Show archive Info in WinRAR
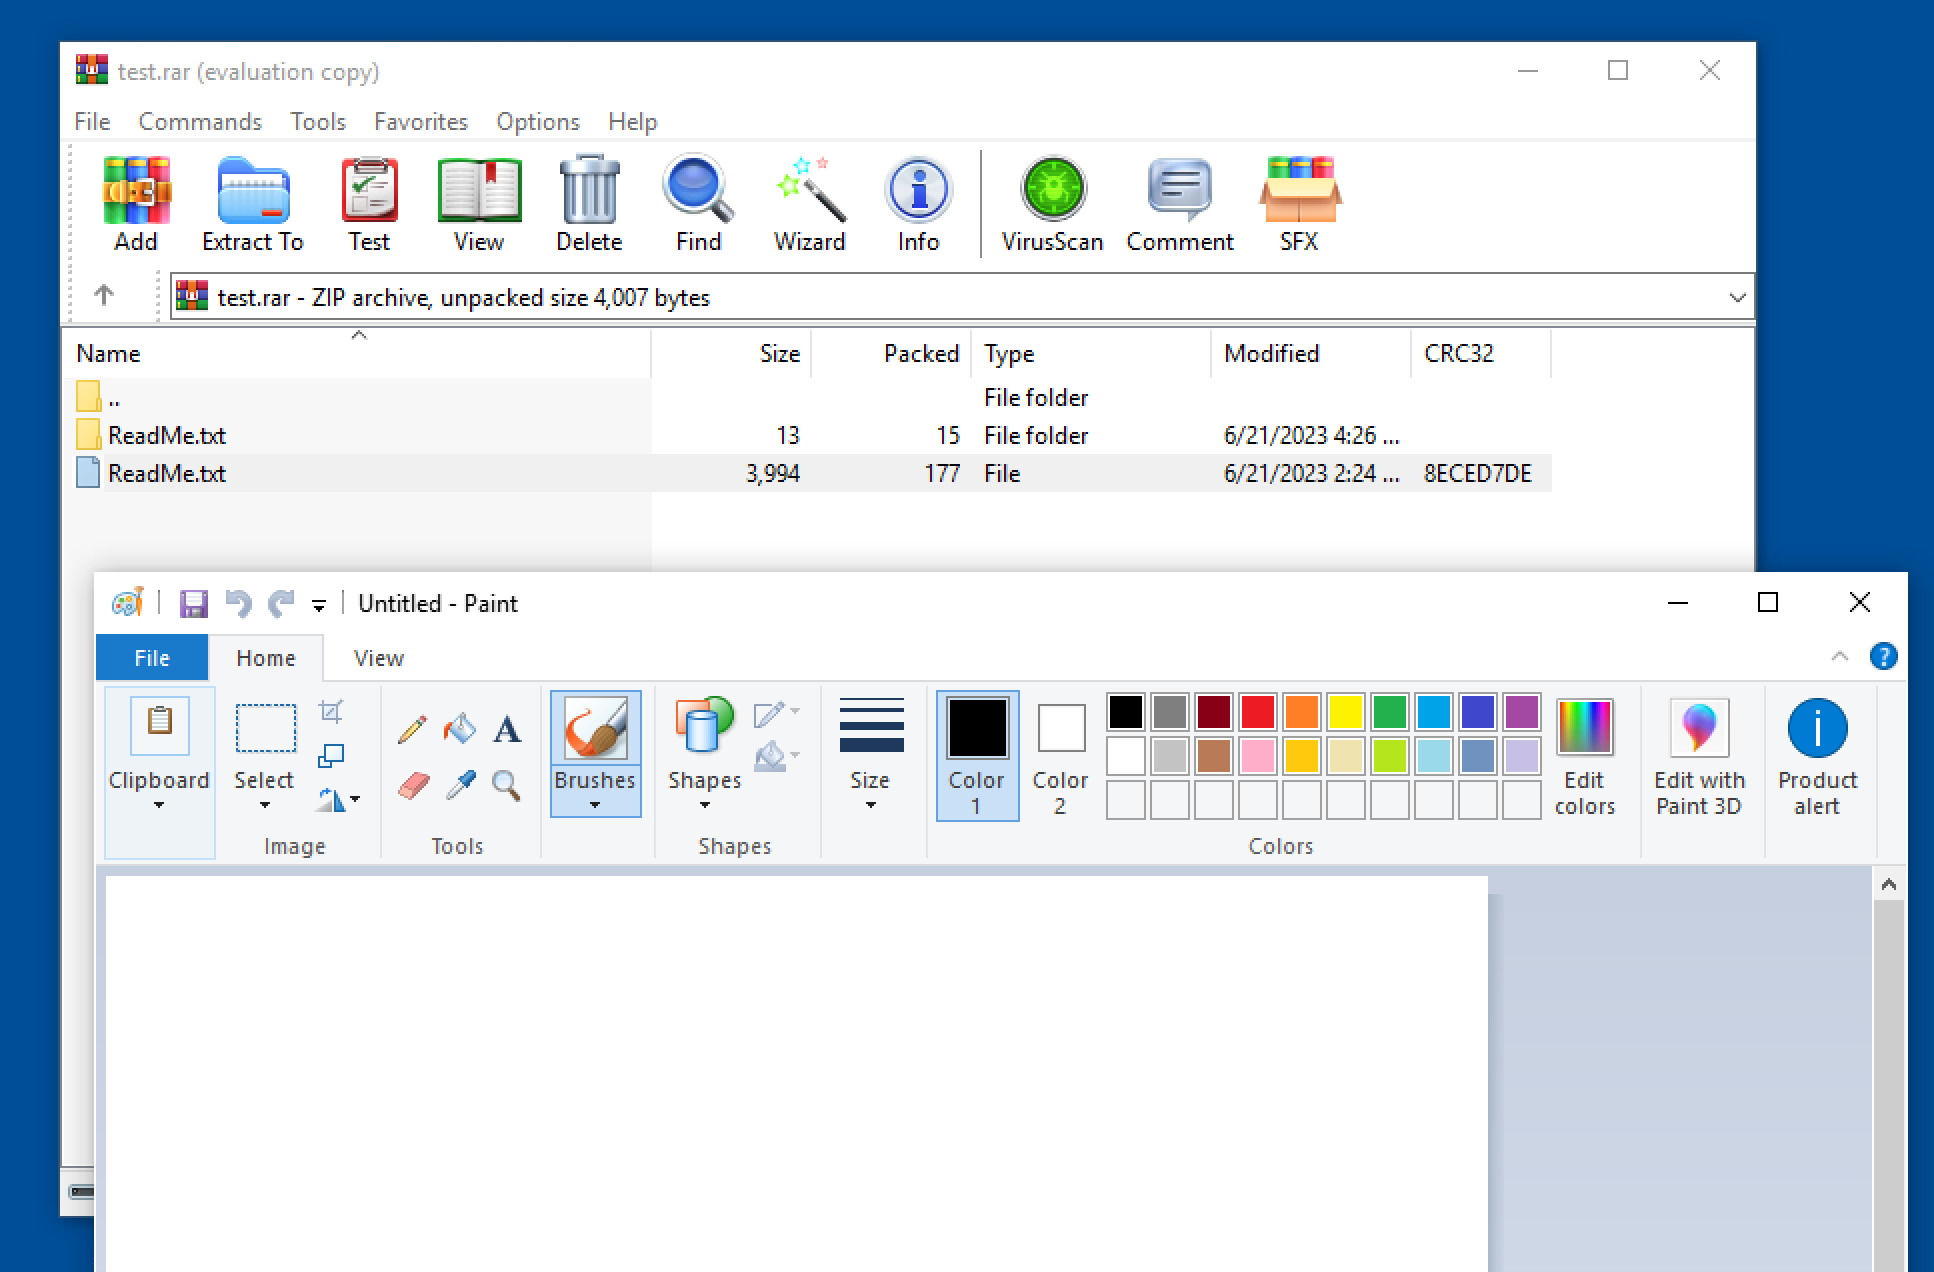This screenshot has width=1934, height=1272. [x=918, y=204]
